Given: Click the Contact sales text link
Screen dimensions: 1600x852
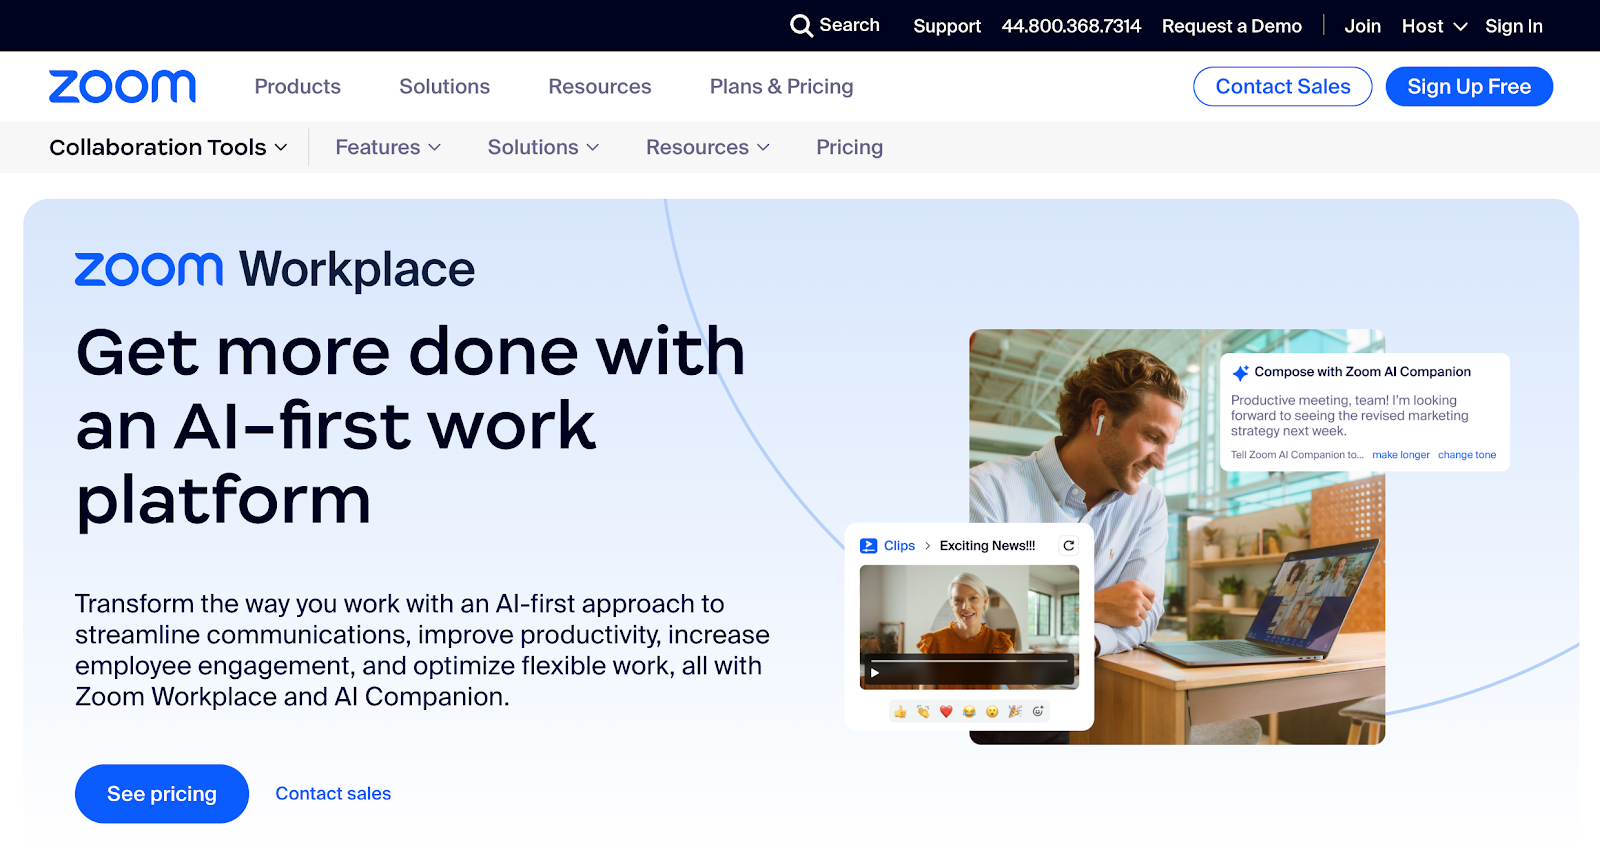Looking at the screenshot, I should (333, 793).
